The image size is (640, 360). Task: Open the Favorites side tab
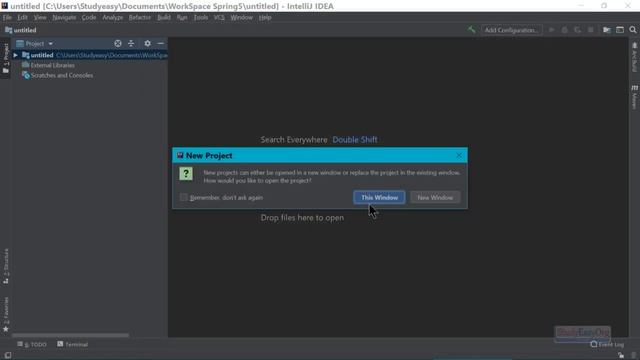[x=6, y=314]
